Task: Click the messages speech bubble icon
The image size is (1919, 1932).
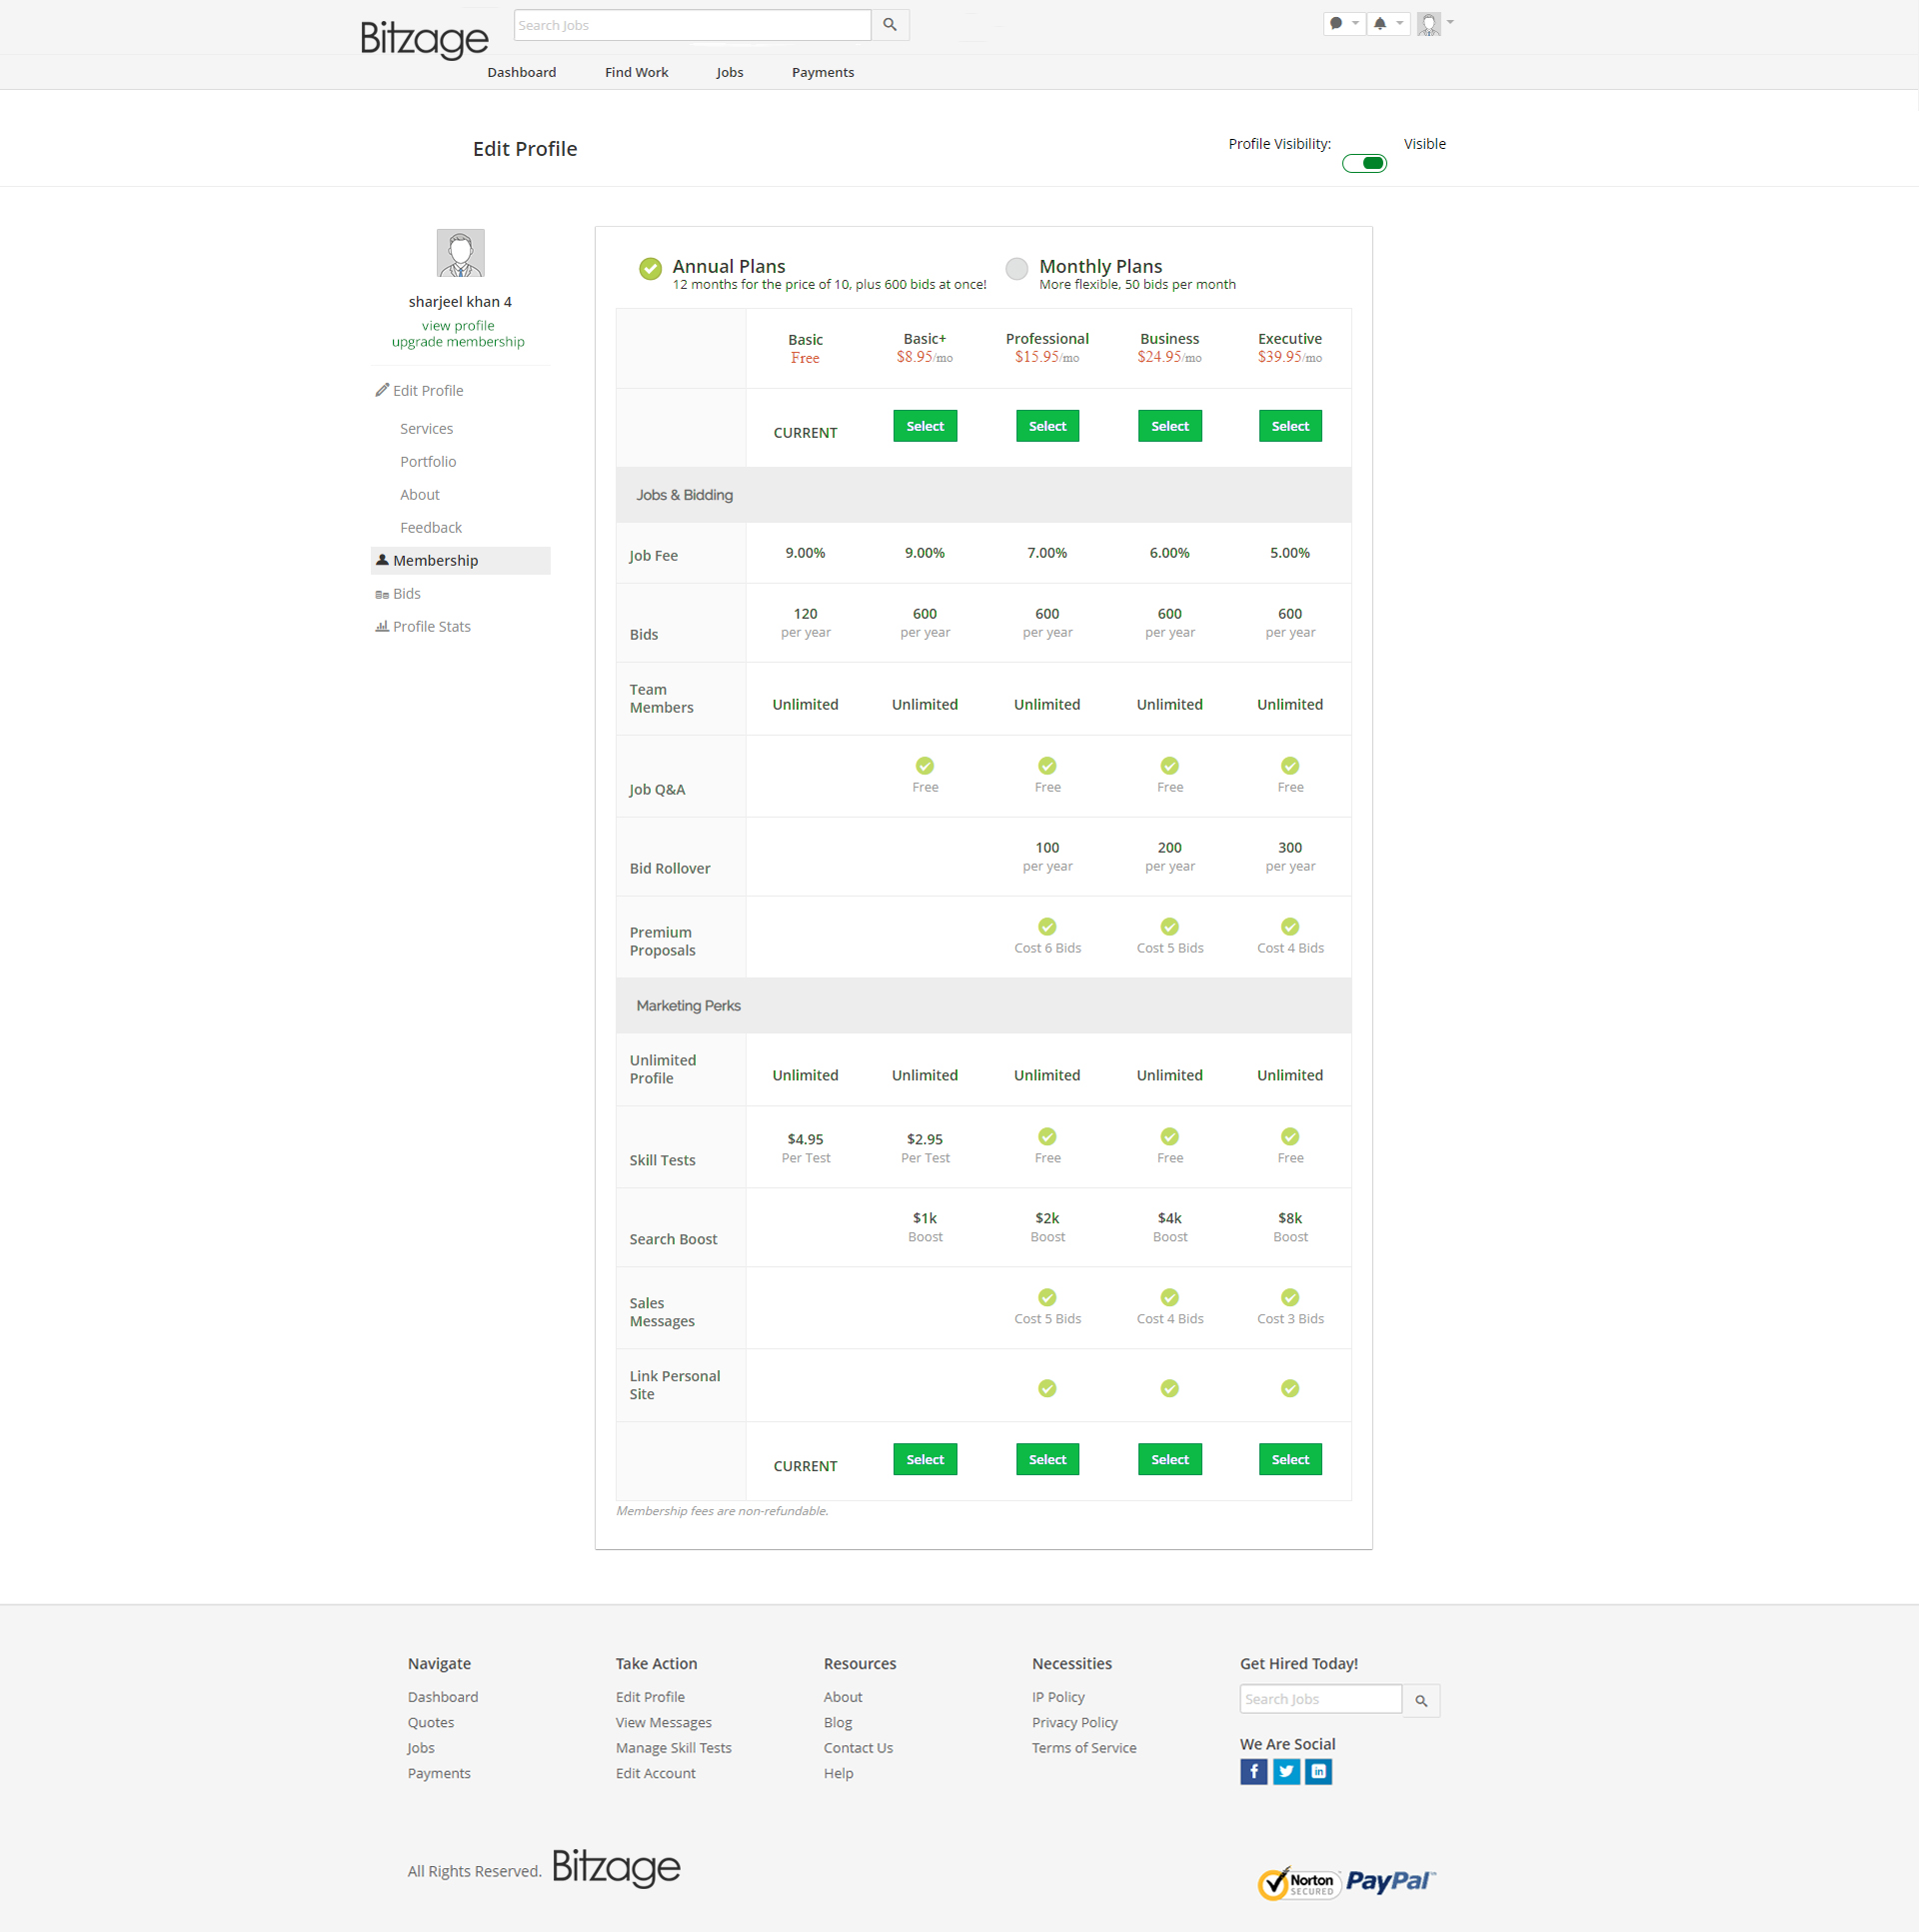Action: coord(1335,24)
